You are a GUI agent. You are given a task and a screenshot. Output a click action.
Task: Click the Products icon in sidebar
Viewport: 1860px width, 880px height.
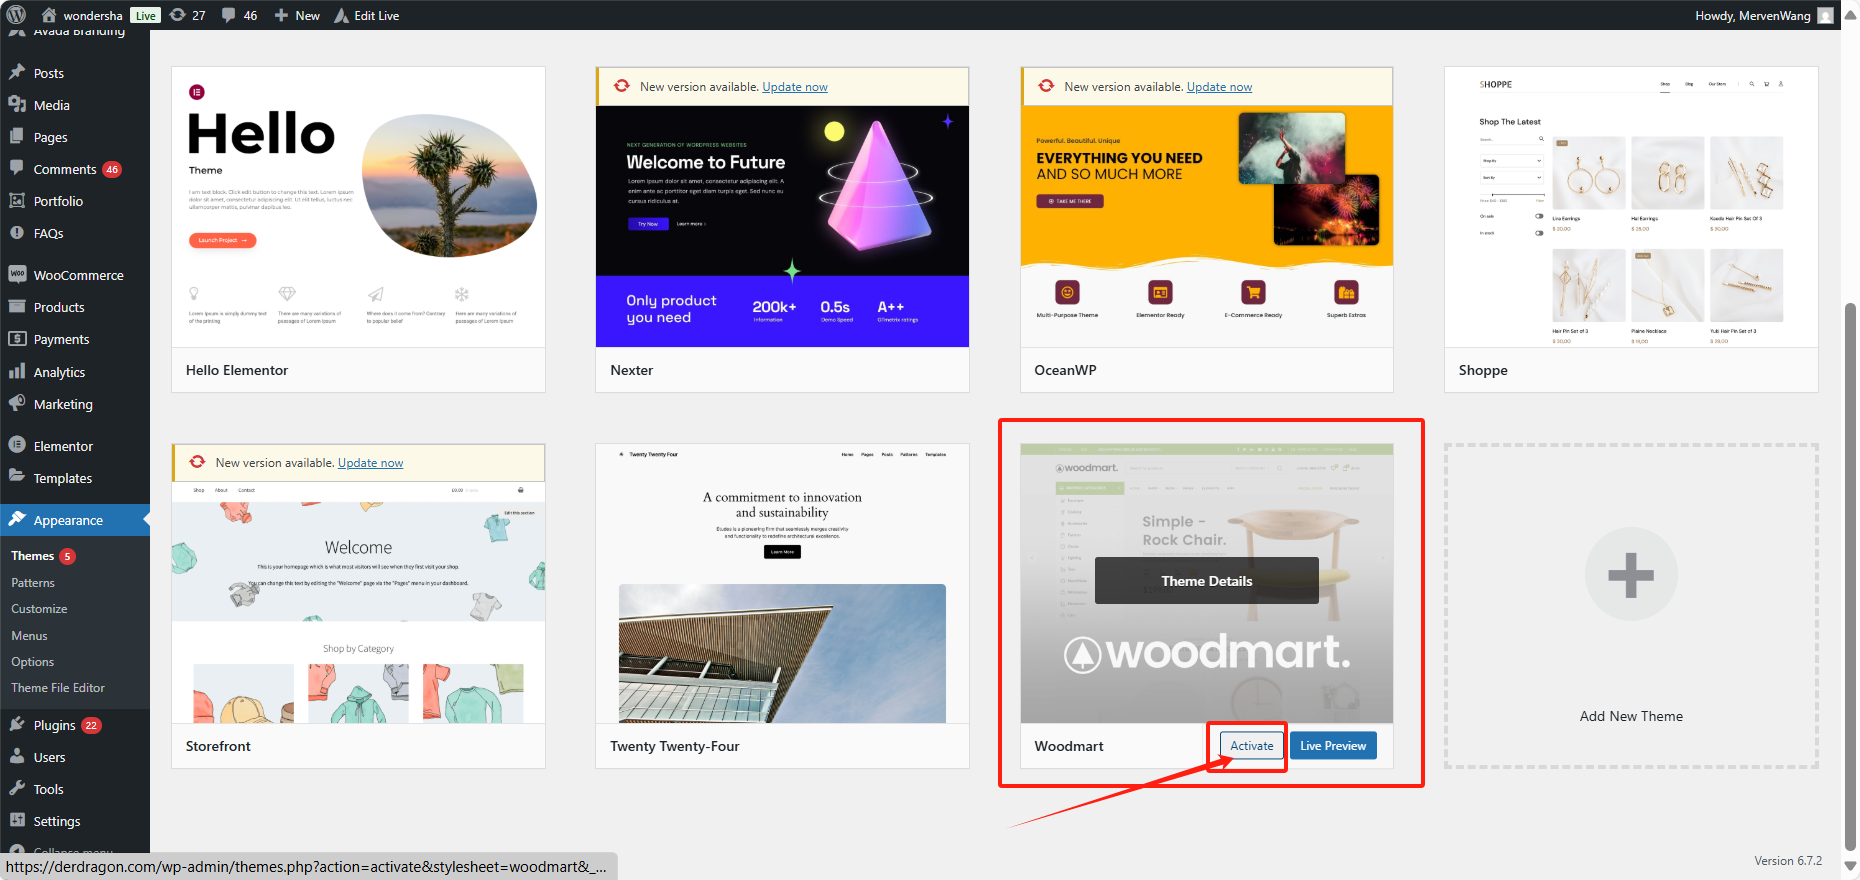17,306
